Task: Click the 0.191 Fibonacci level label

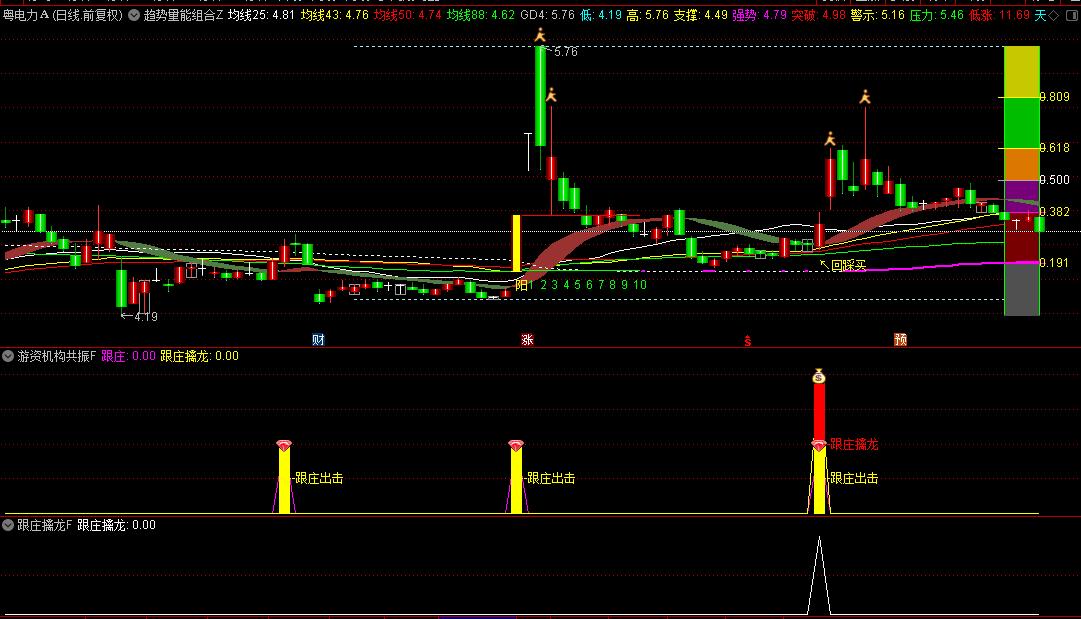Action: (1055, 263)
